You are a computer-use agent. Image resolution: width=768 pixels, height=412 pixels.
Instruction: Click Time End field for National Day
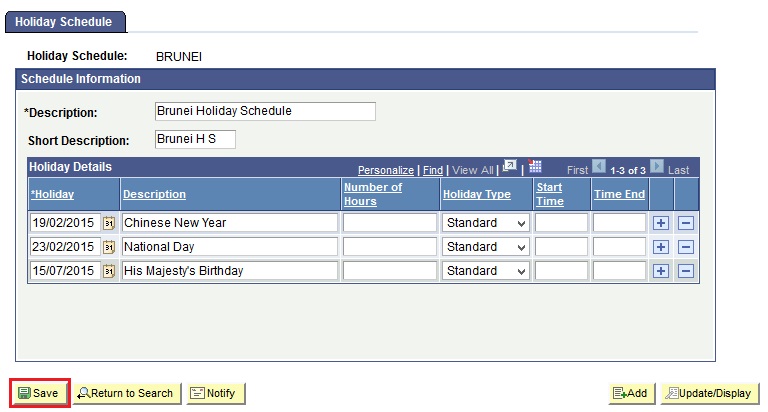coord(620,247)
